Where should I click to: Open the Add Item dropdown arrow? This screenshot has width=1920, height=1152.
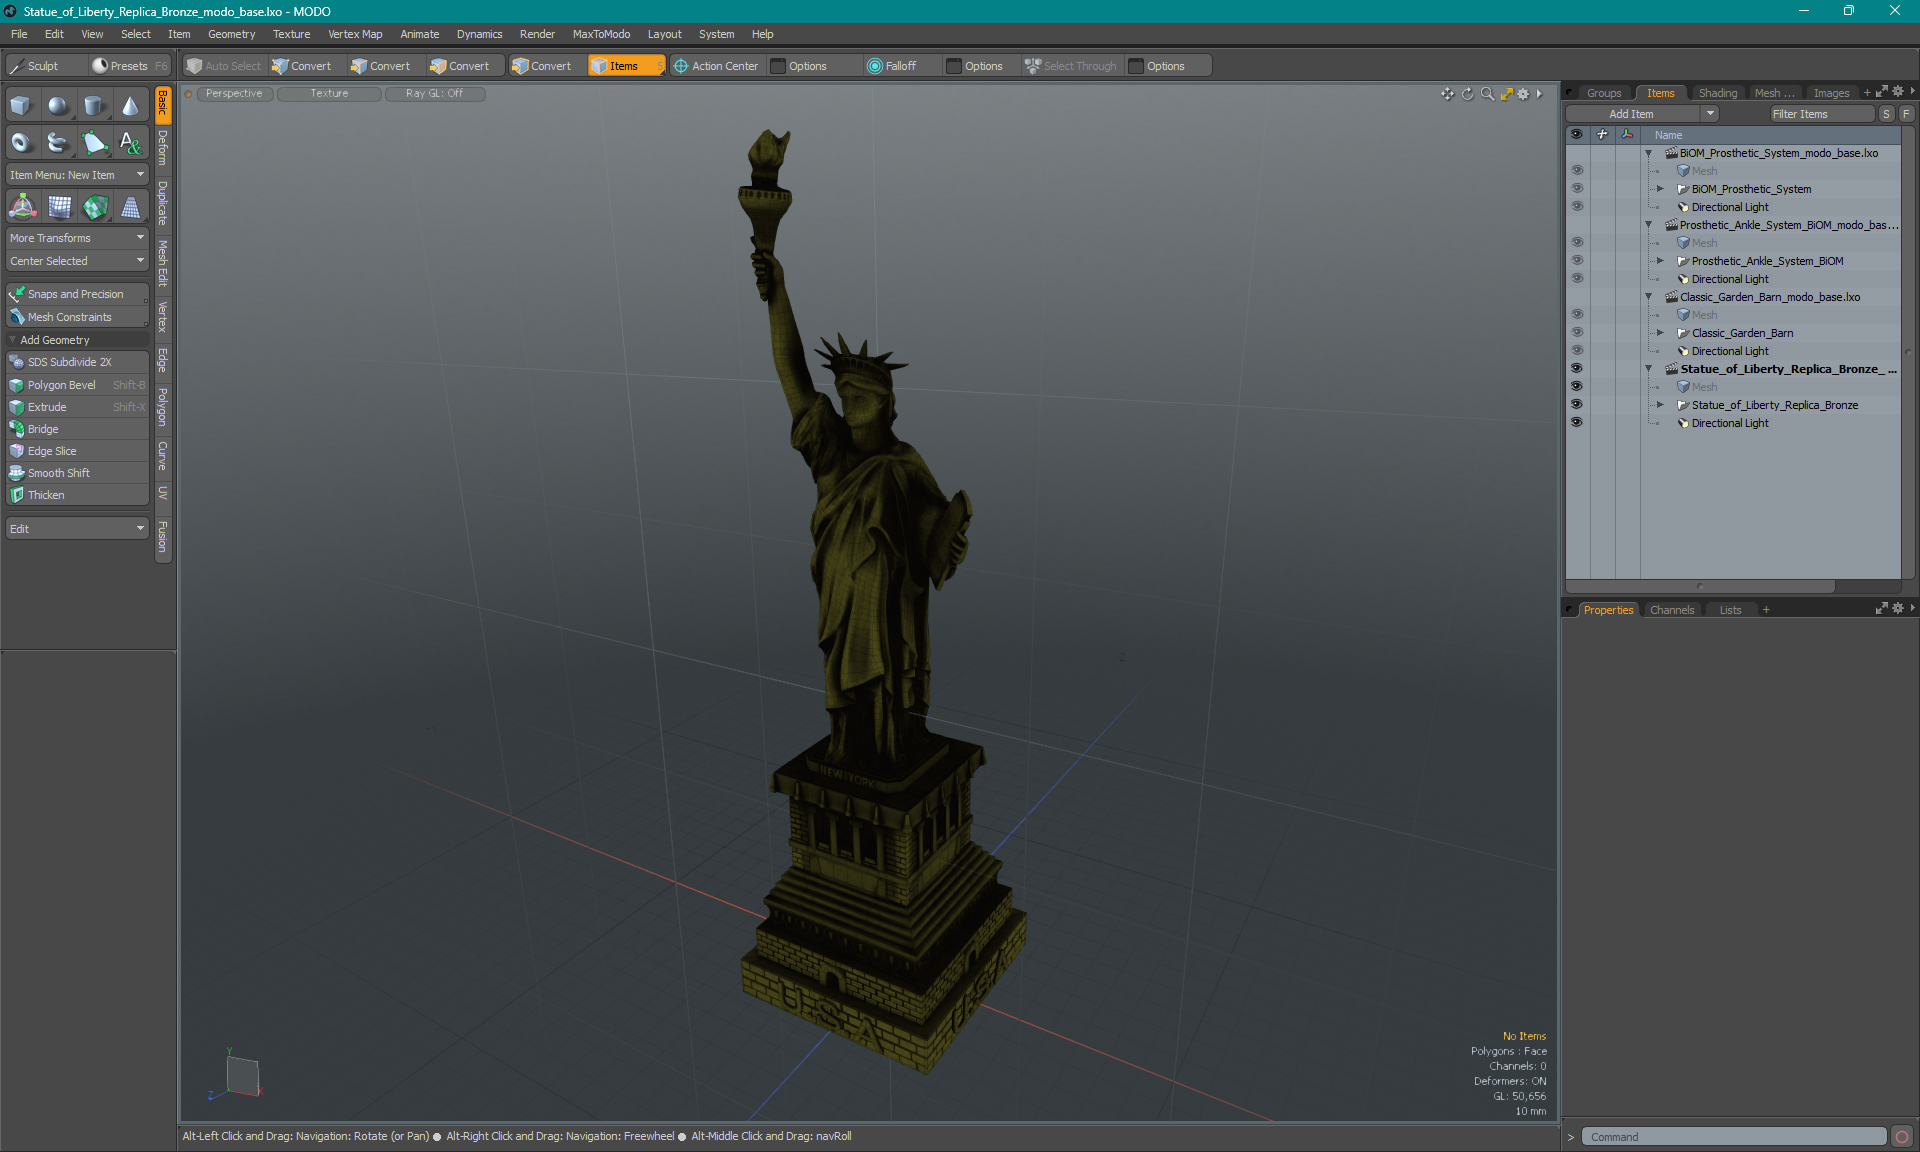click(x=1710, y=114)
